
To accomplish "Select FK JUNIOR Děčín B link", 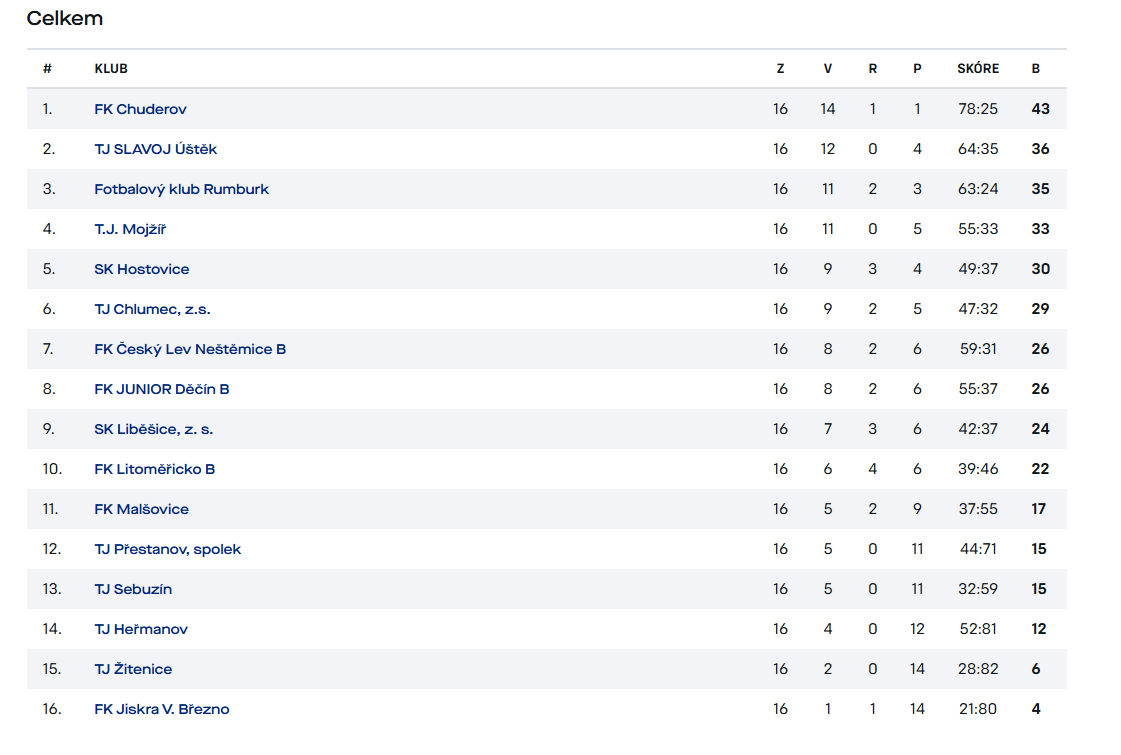I will point(161,389).
